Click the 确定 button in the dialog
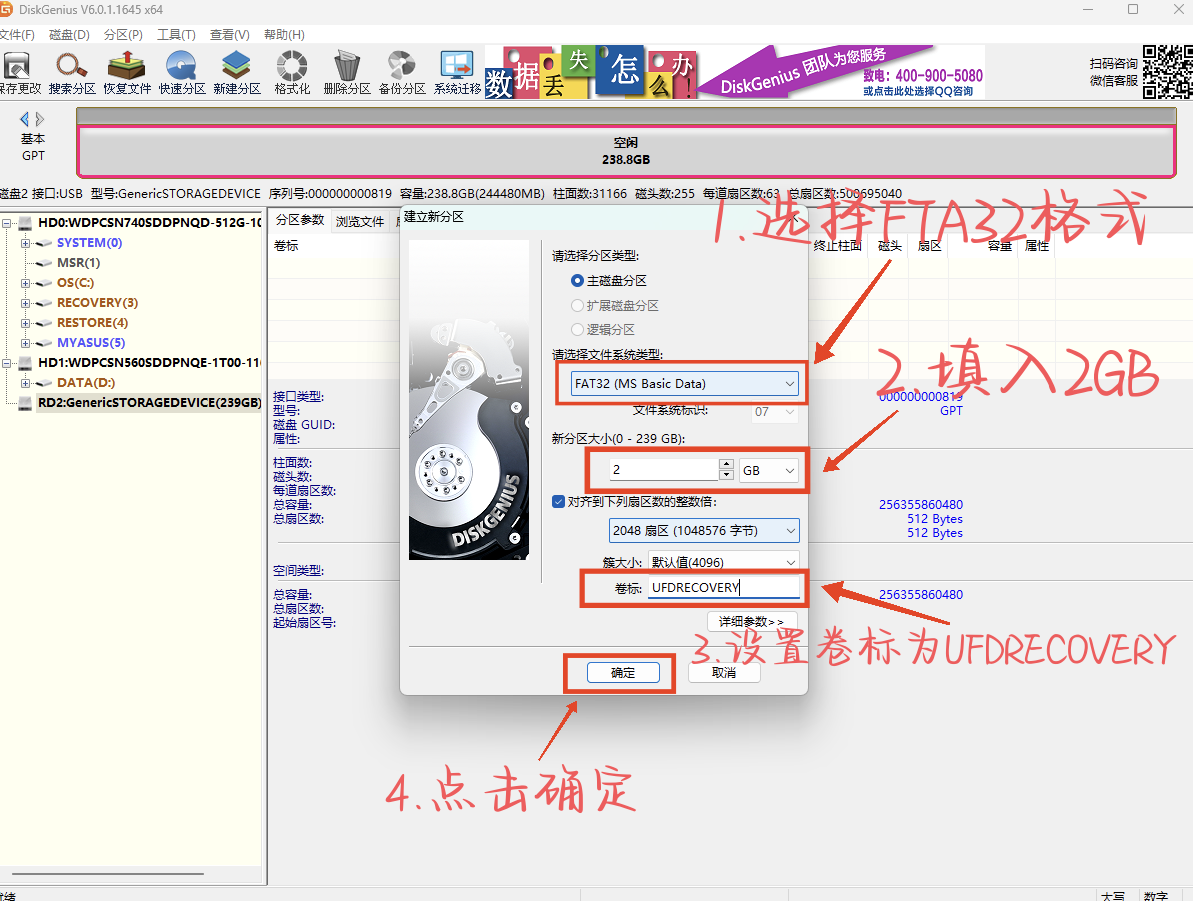Screen dimensions: 1193x901 point(623,673)
